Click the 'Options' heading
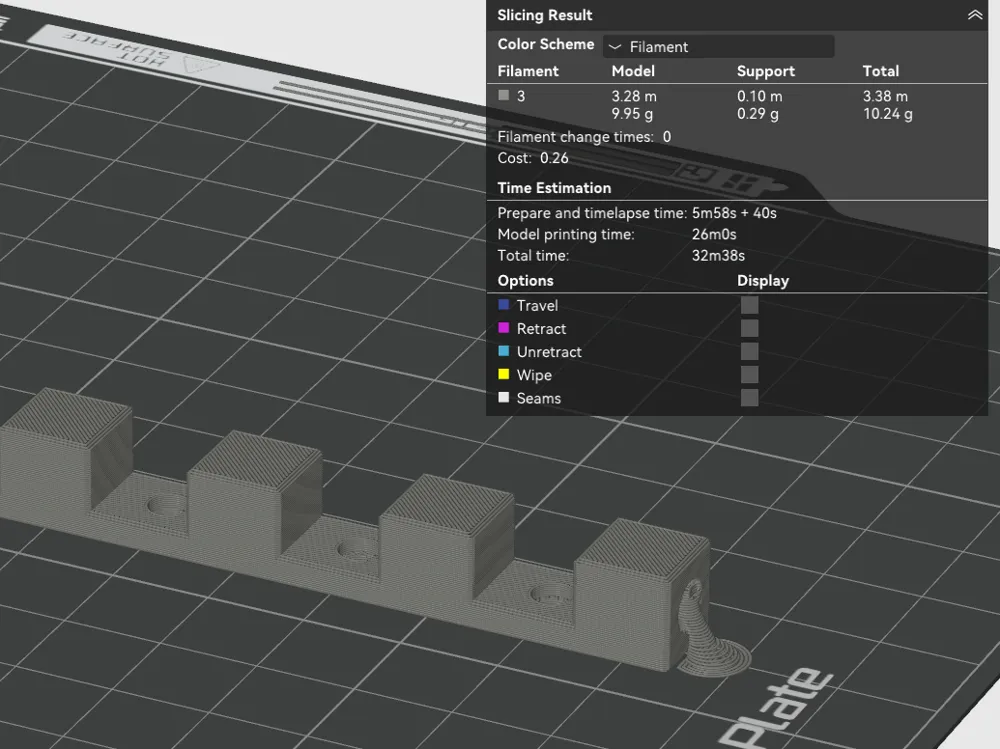Screen dimensions: 1000x749 (526, 281)
